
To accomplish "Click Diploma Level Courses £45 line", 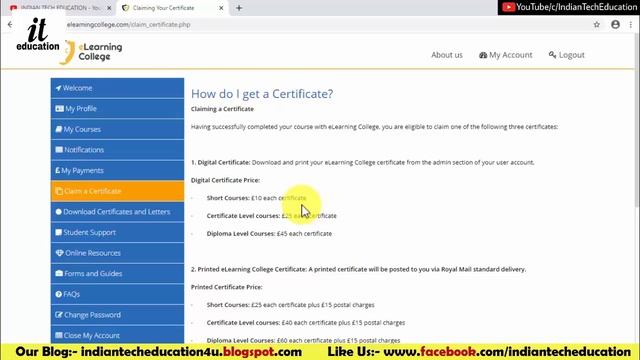I will coord(269,233).
